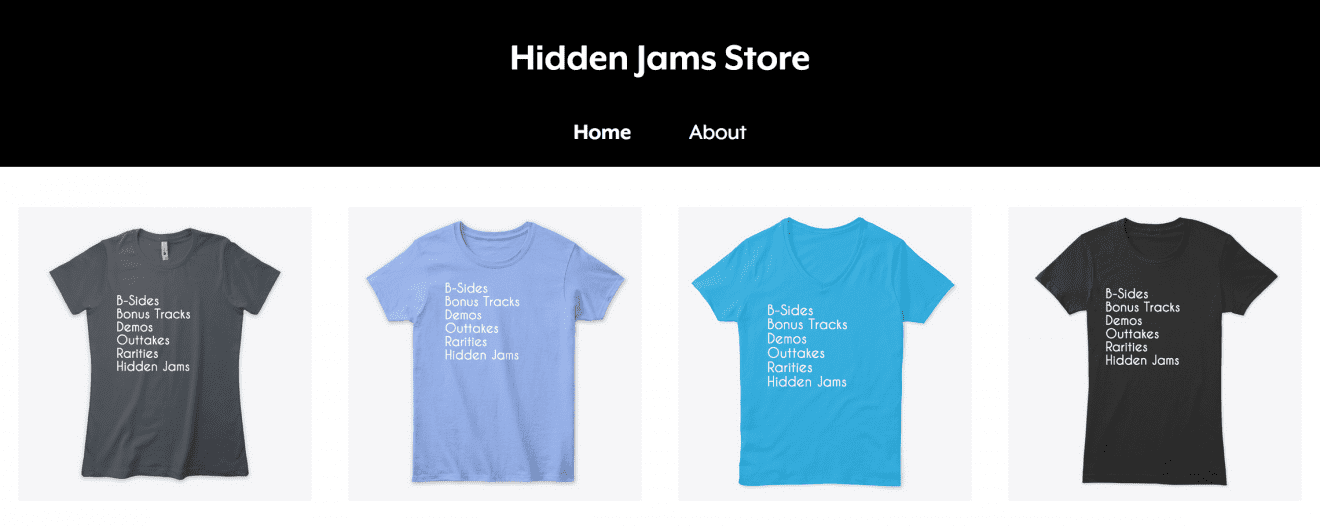Image resolution: width=1320 pixels, height=526 pixels.
Task: Open the black crew neck t-shirt
Action: point(1155,354)
